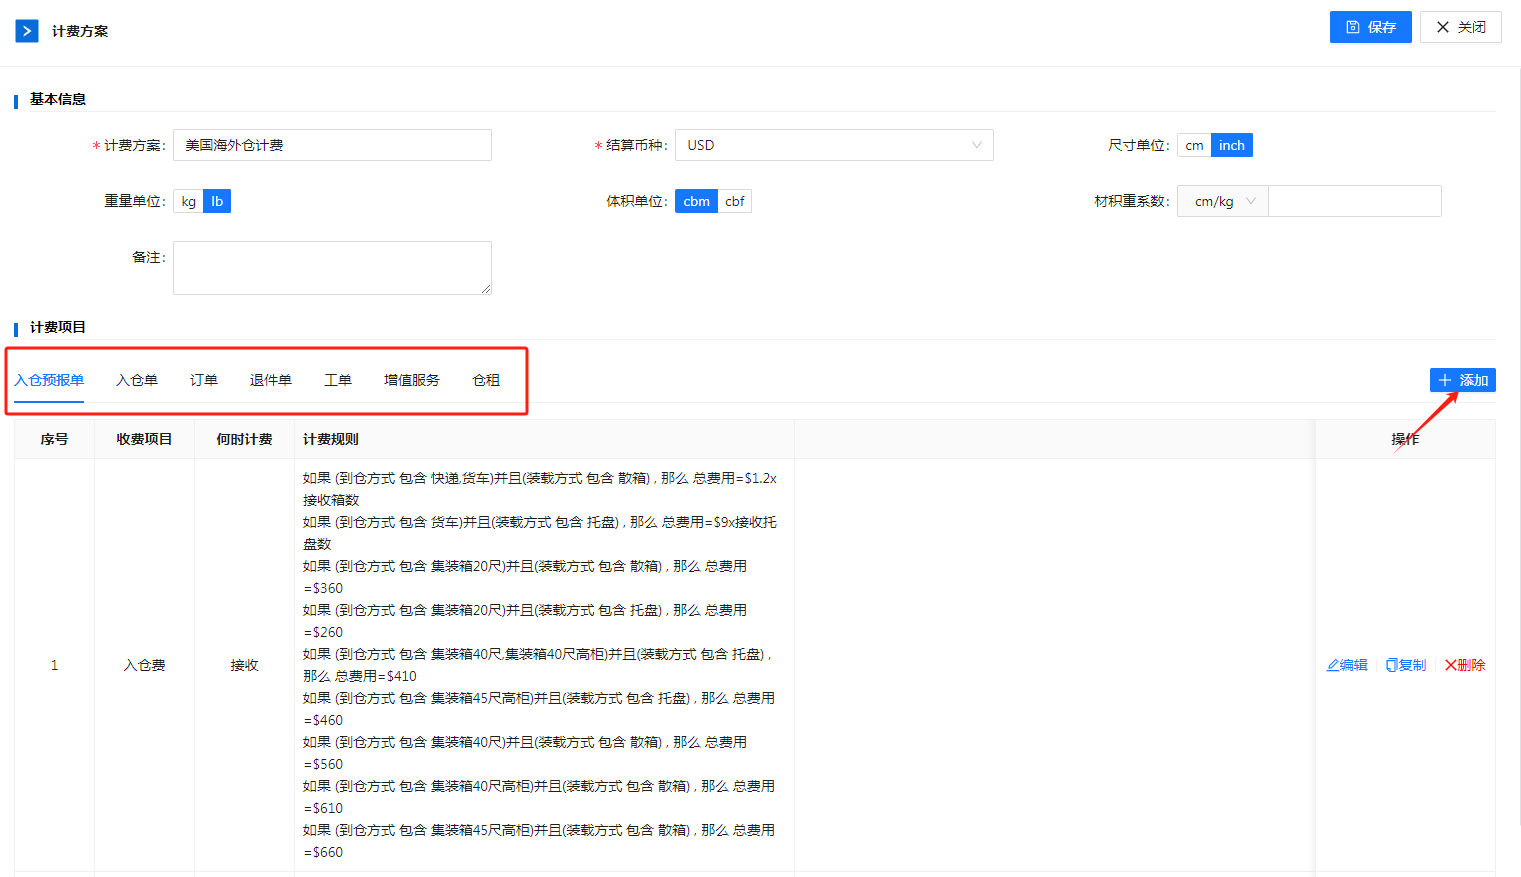Select cm as the size unit
Image resolution: width=1521 pixels, height=877 pixels.
click(1194, 145)
